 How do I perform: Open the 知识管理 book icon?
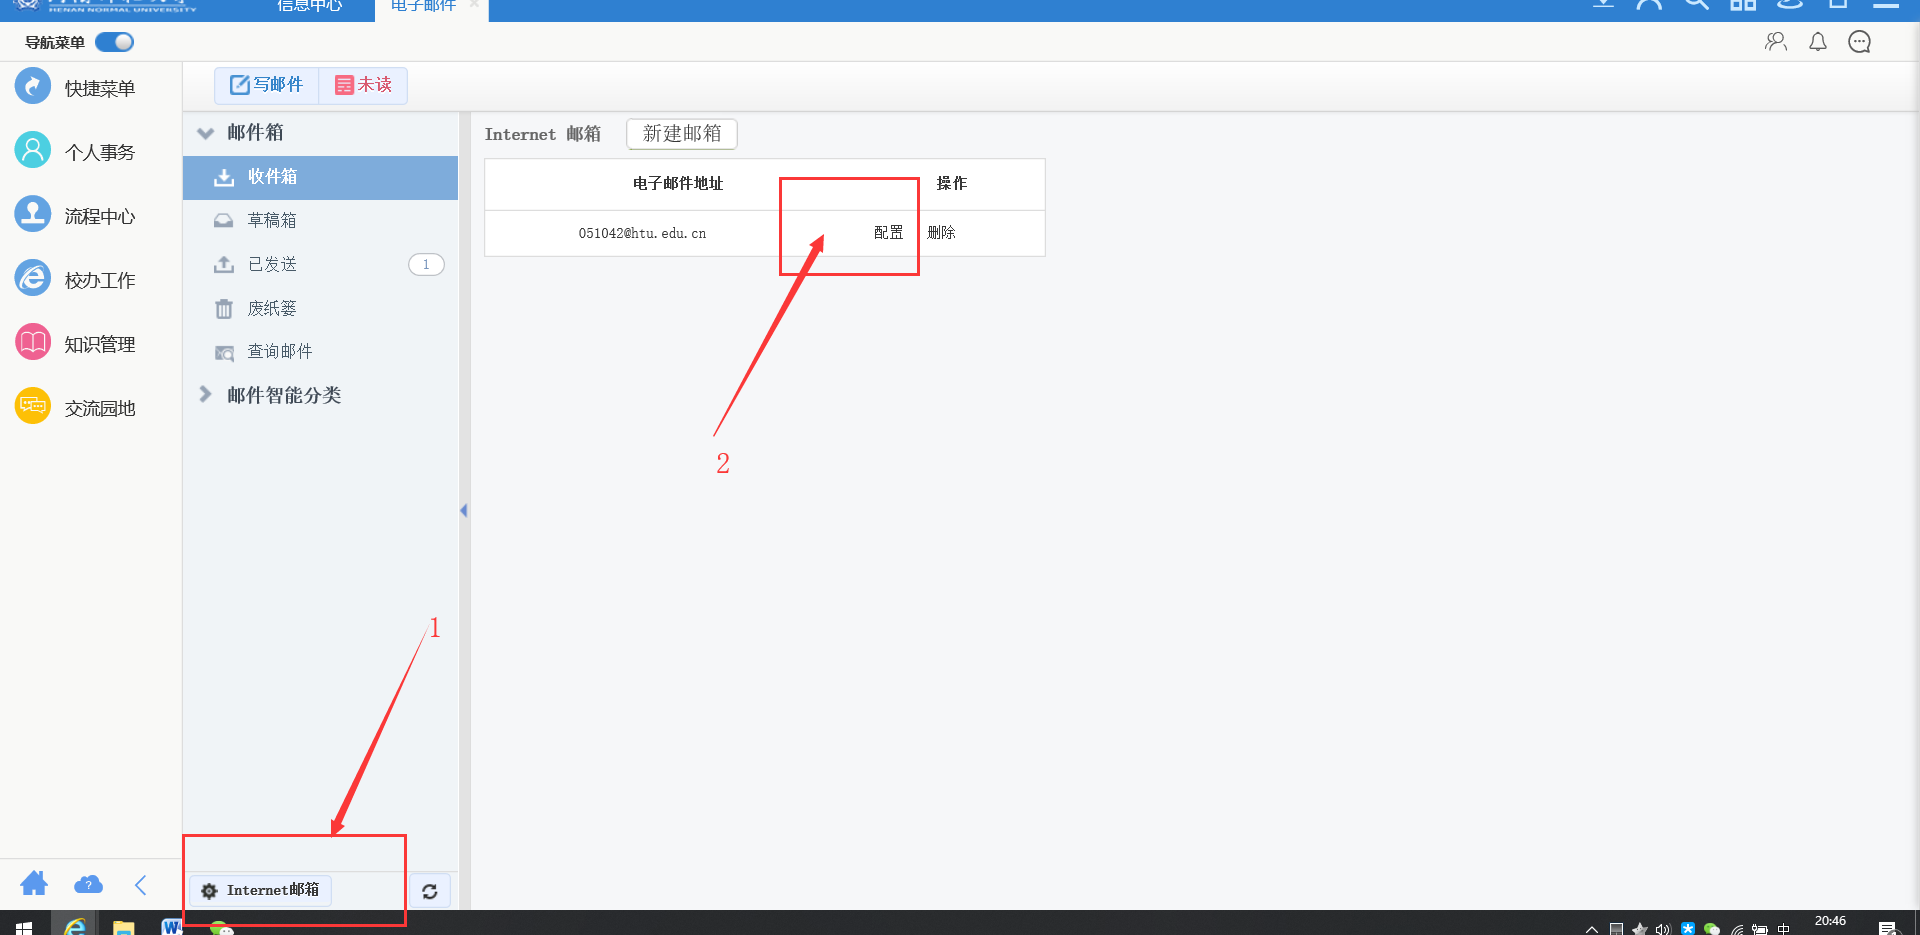(x=33, y=343)
